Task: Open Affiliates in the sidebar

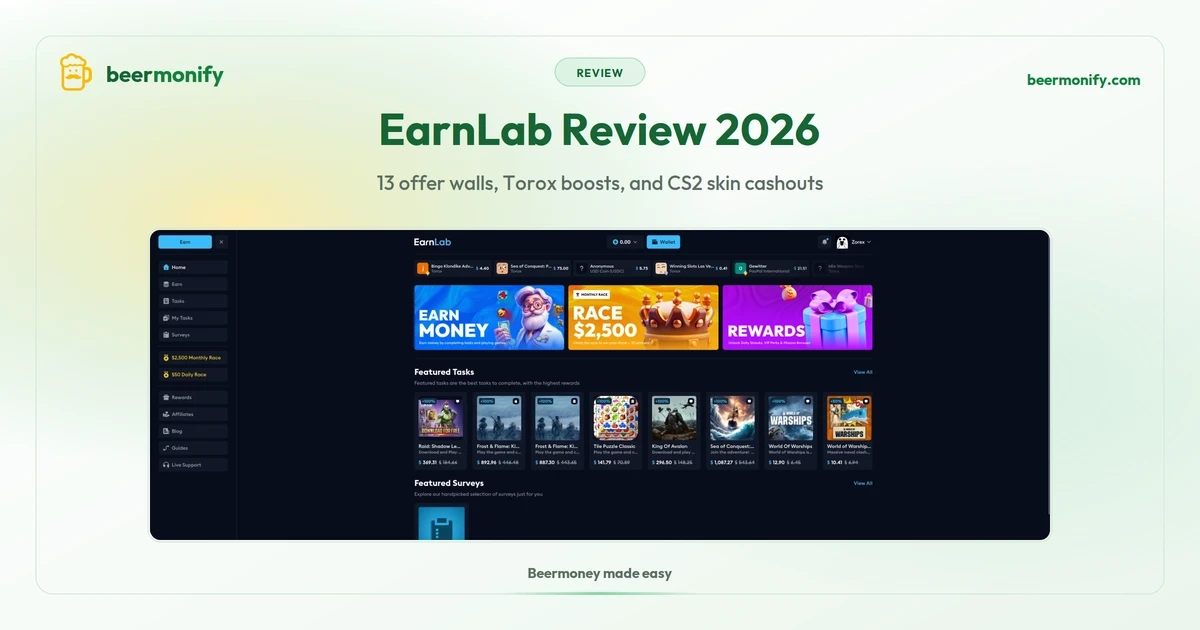Action: 193,414
